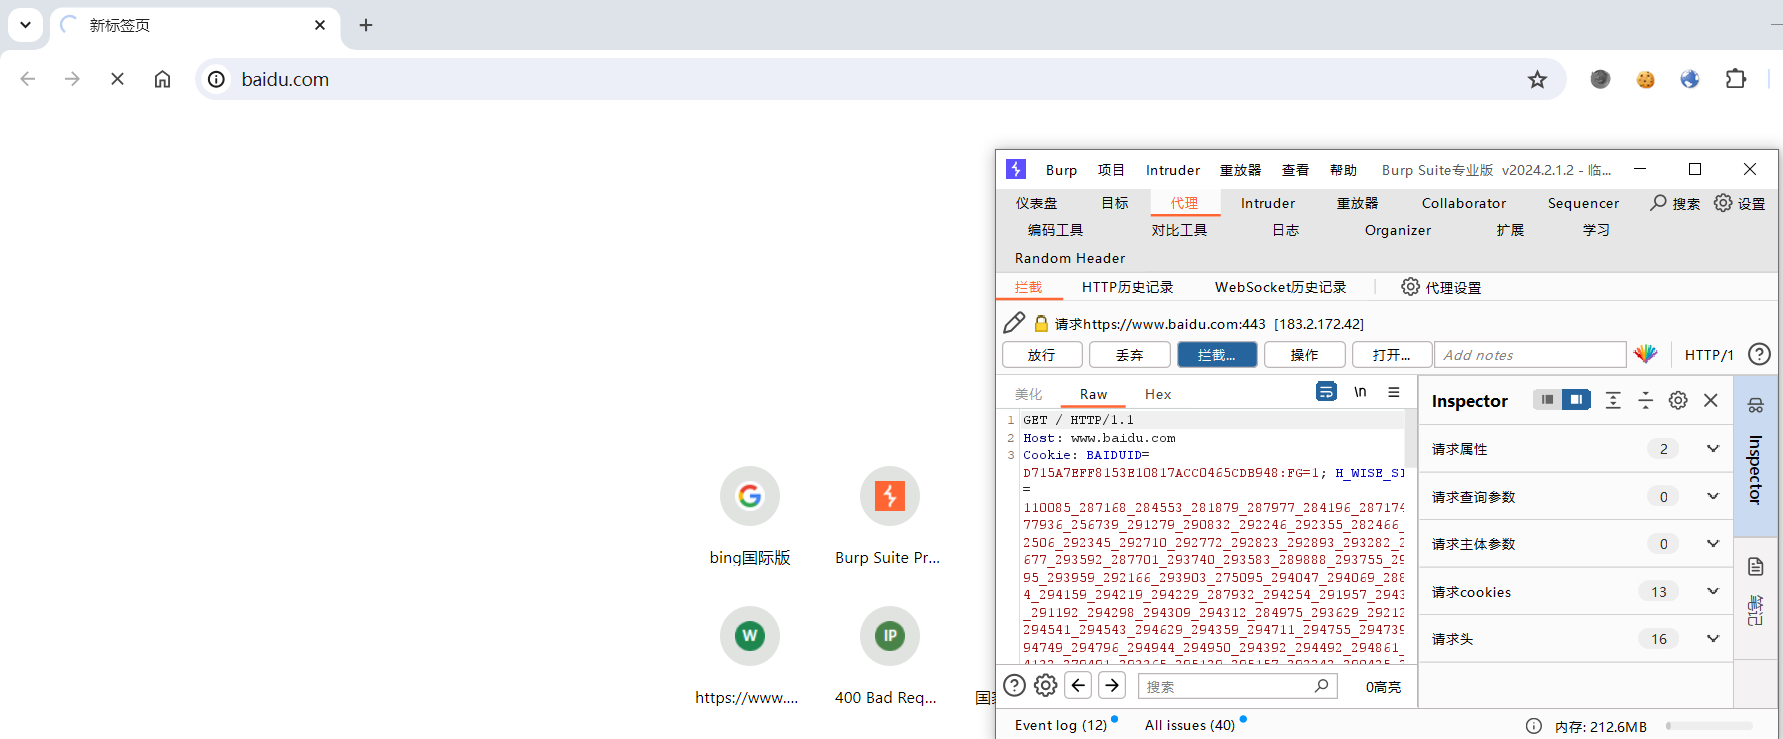This screenshot has height=739, width=1783.
Task: Expand the 请求查询参数 section chevron
Action: (x=1713, y=496)
